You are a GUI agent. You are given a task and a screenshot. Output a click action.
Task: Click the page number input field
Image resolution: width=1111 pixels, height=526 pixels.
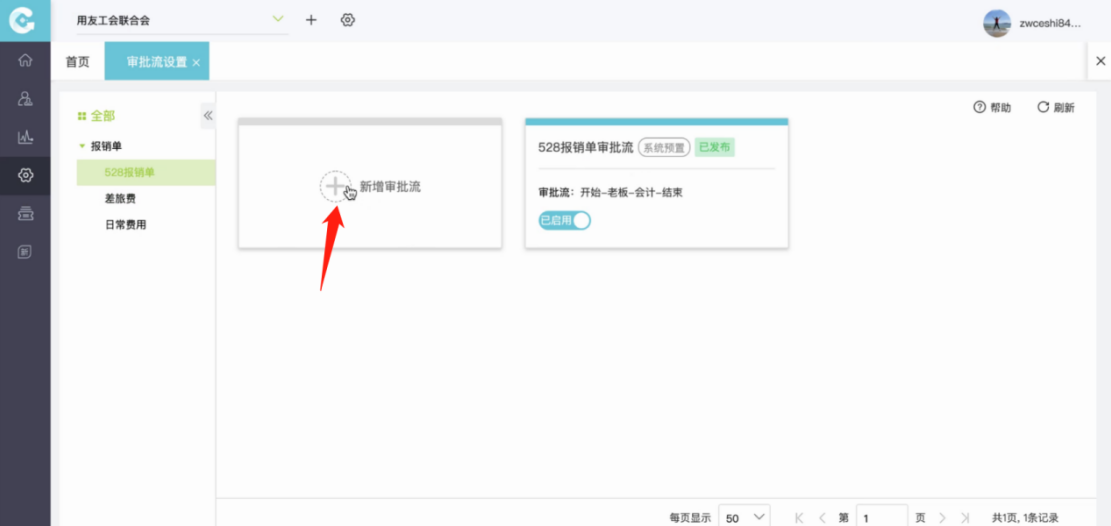(x=881, y=517)
